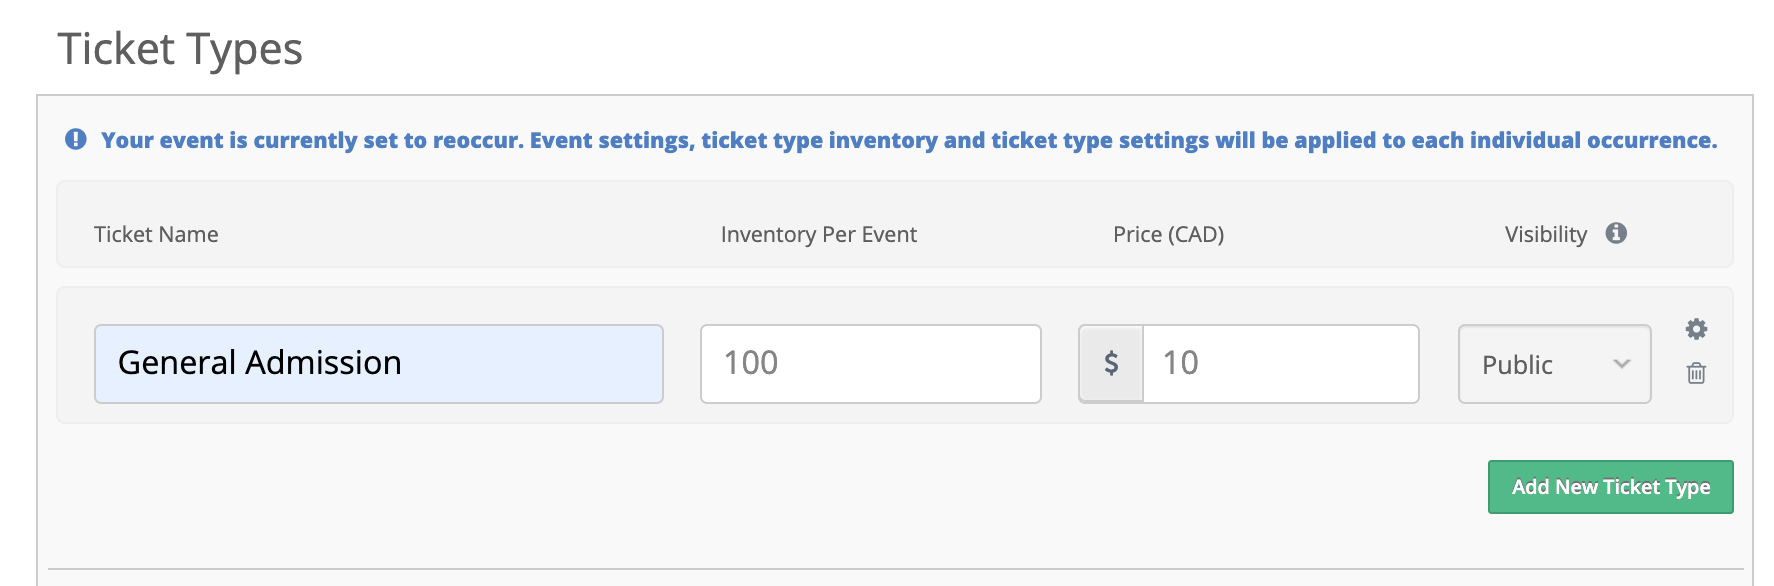Click the Price (CAD) column label
The width and height of the screenshot is (1774, 586).
pos(1168,234)
